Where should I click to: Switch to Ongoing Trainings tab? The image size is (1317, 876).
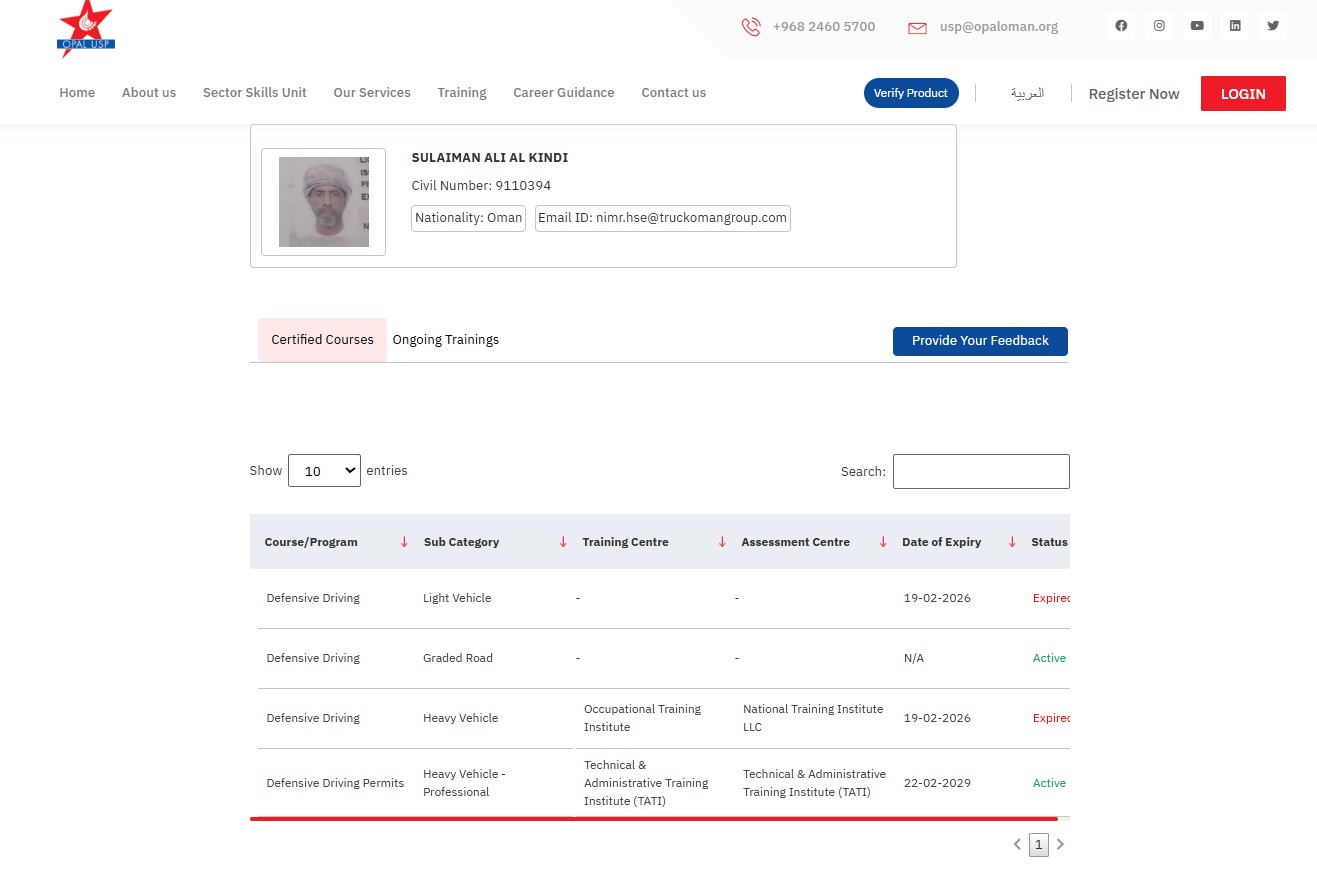[445, 340]
